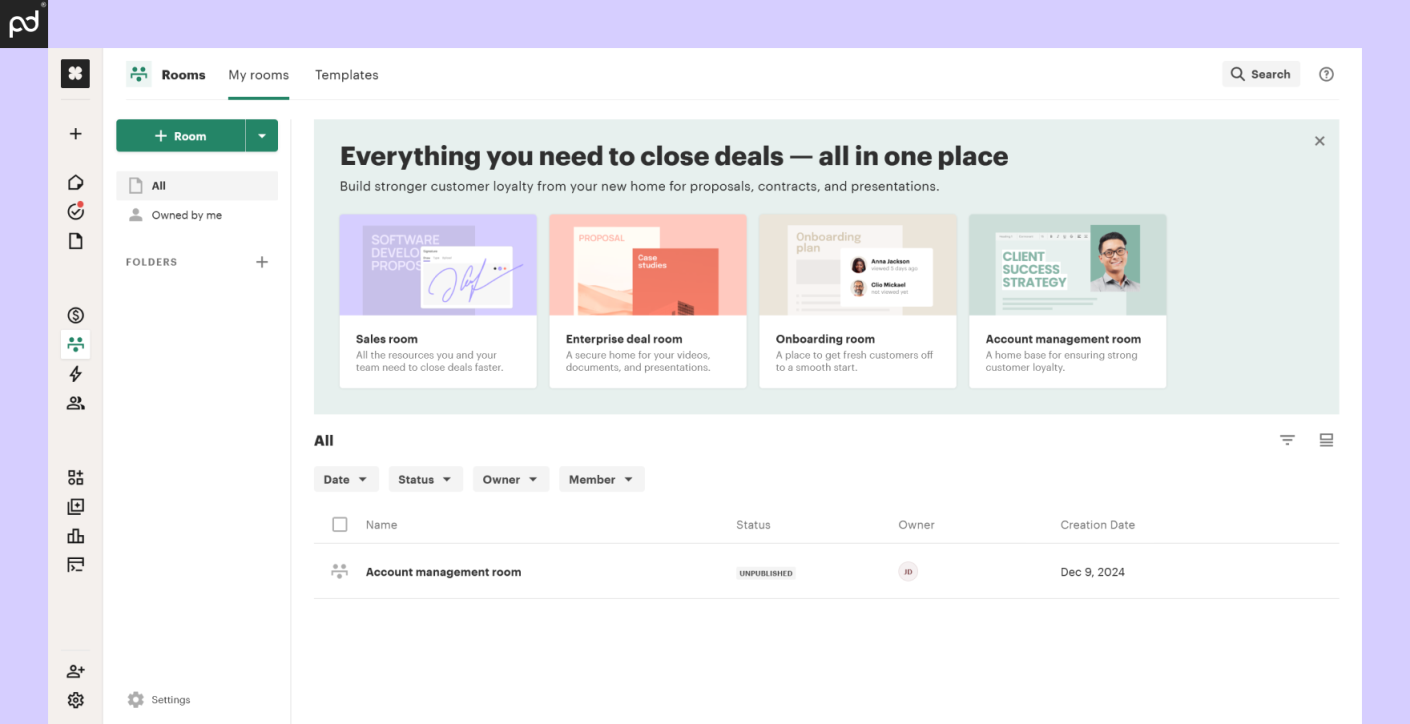
Task: Switch list layout with view toggle icon
Action: pos(1326,440)
